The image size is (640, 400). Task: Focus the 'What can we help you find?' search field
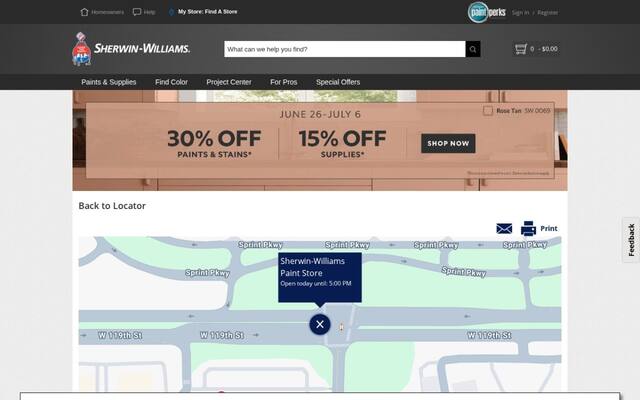[x=345, y=49]
